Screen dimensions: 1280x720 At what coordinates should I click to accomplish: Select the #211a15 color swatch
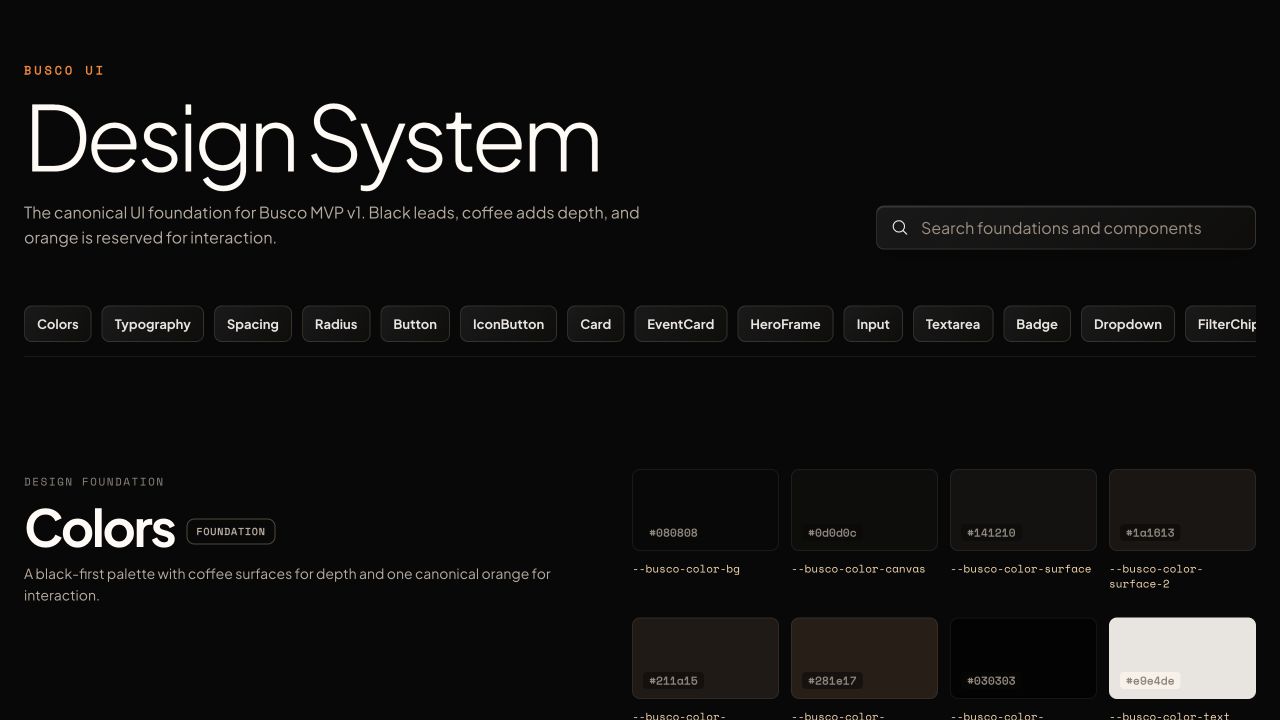pyautogui.click(x=705, y=658)
